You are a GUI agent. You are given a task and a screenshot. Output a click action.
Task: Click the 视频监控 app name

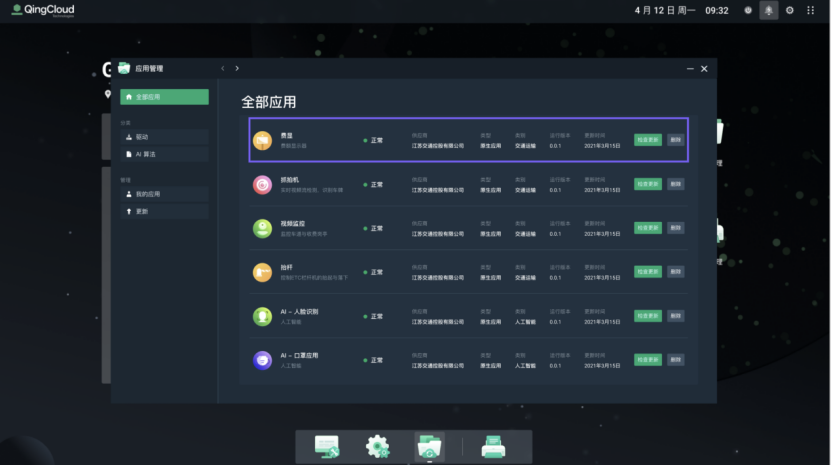(x=293, y=224)
